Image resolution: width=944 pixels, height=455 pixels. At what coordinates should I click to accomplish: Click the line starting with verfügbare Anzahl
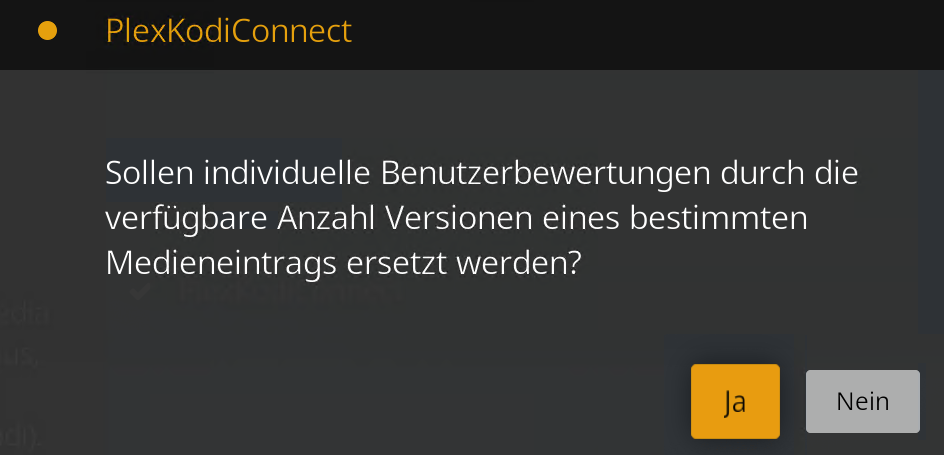pyautogui.click(x=455, y=218)
